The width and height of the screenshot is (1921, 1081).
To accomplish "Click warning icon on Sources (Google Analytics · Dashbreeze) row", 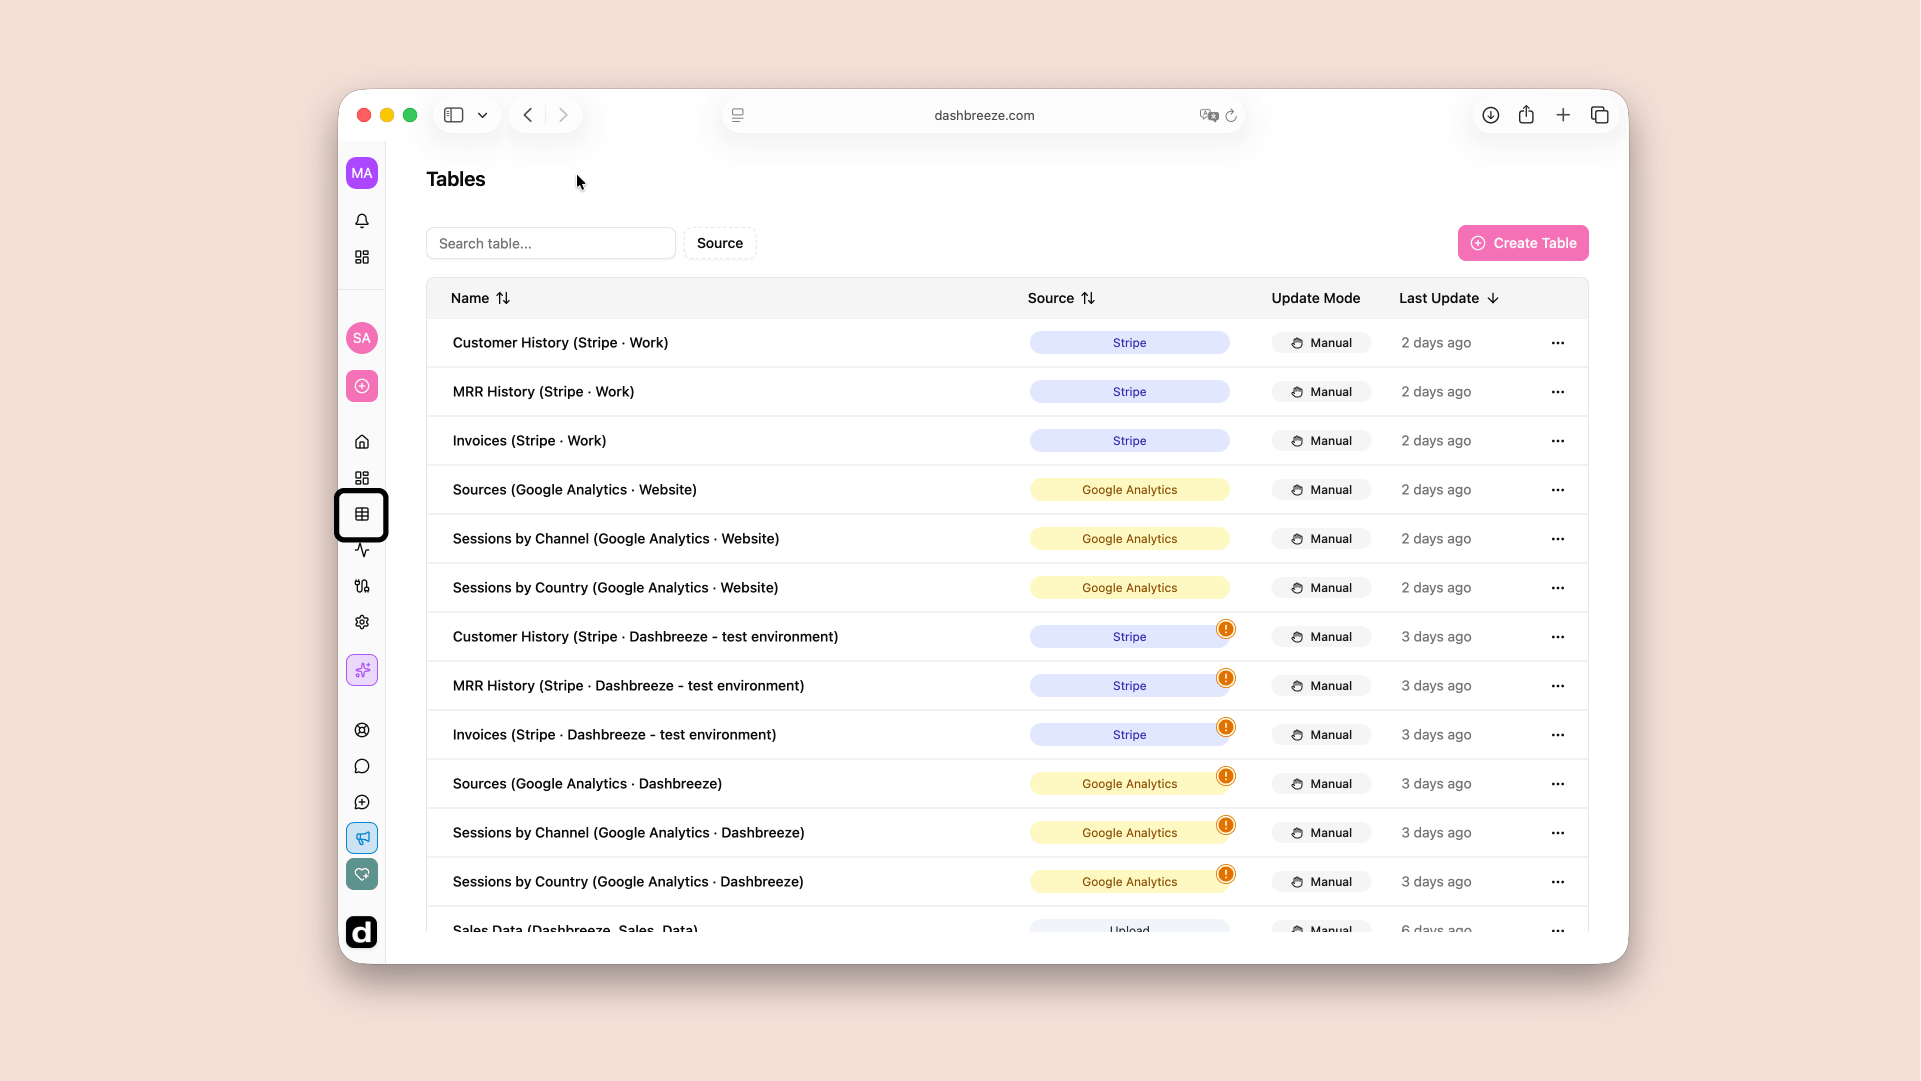I will pos(1226,776).
